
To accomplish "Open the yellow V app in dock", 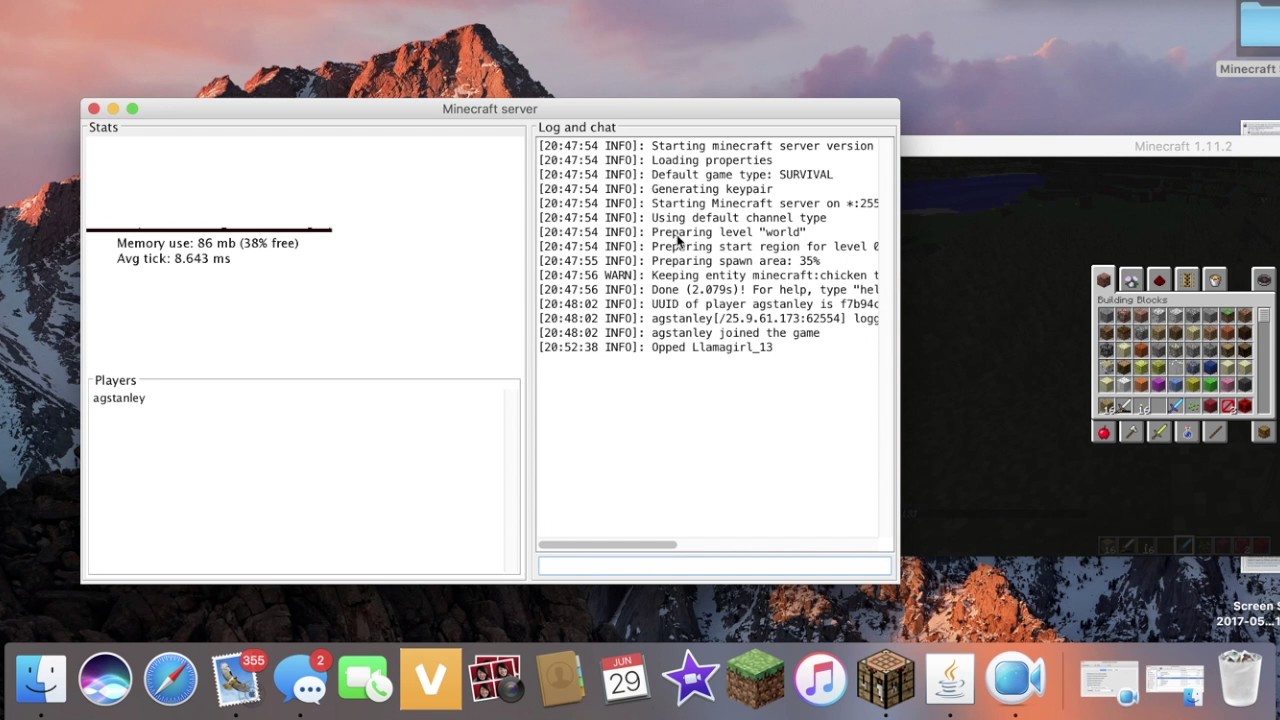I will 430,679.
